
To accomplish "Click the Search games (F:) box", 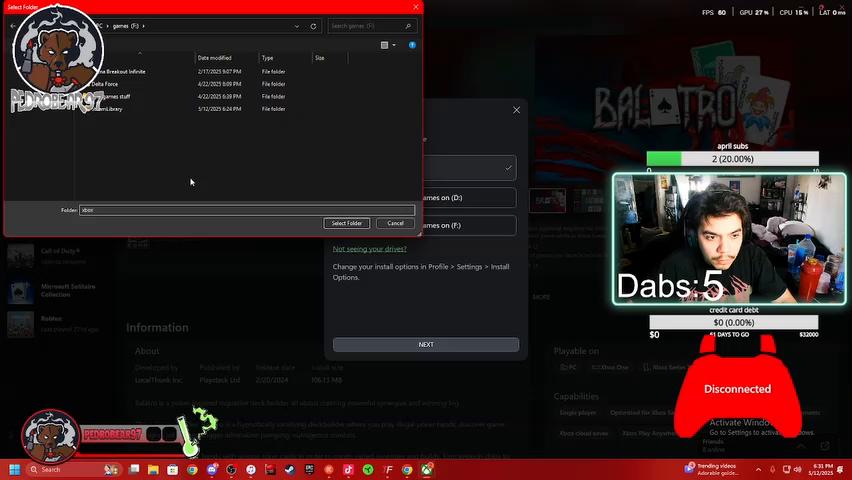I will coord(372,26).
